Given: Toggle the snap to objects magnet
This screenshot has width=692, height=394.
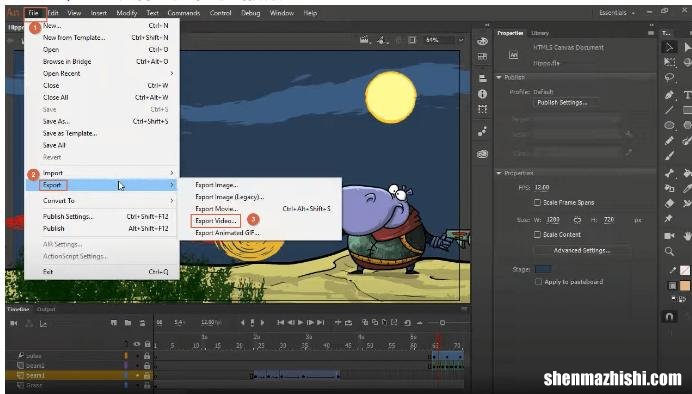Looking at the screenshot, I should 669,316.
